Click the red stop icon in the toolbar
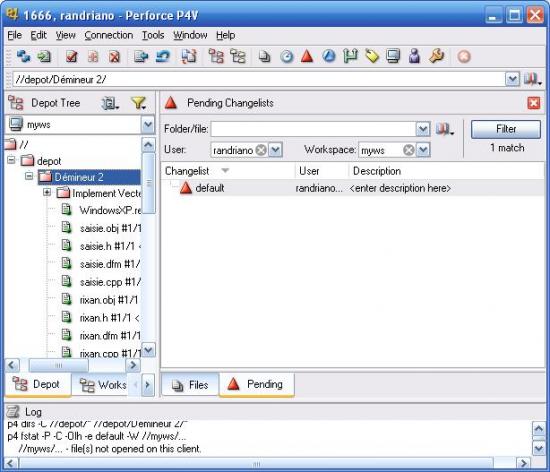 point(464,56)
